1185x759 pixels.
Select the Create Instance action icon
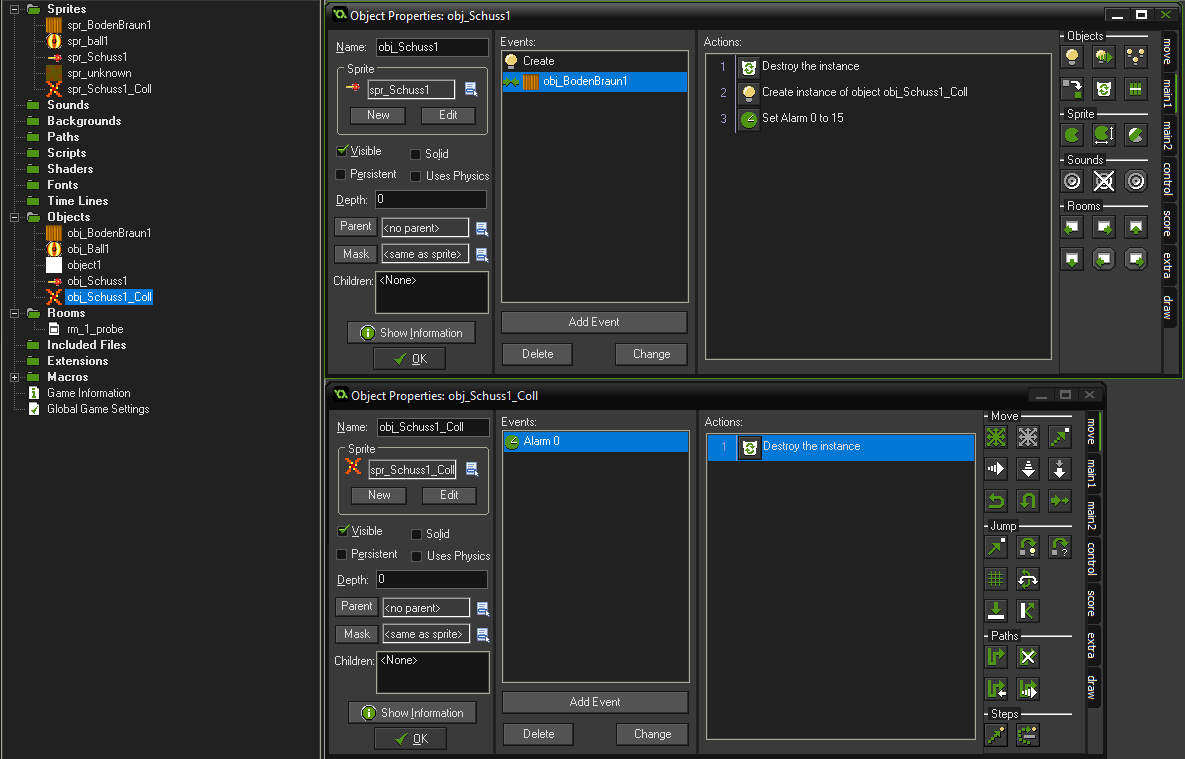point(1072,57)
